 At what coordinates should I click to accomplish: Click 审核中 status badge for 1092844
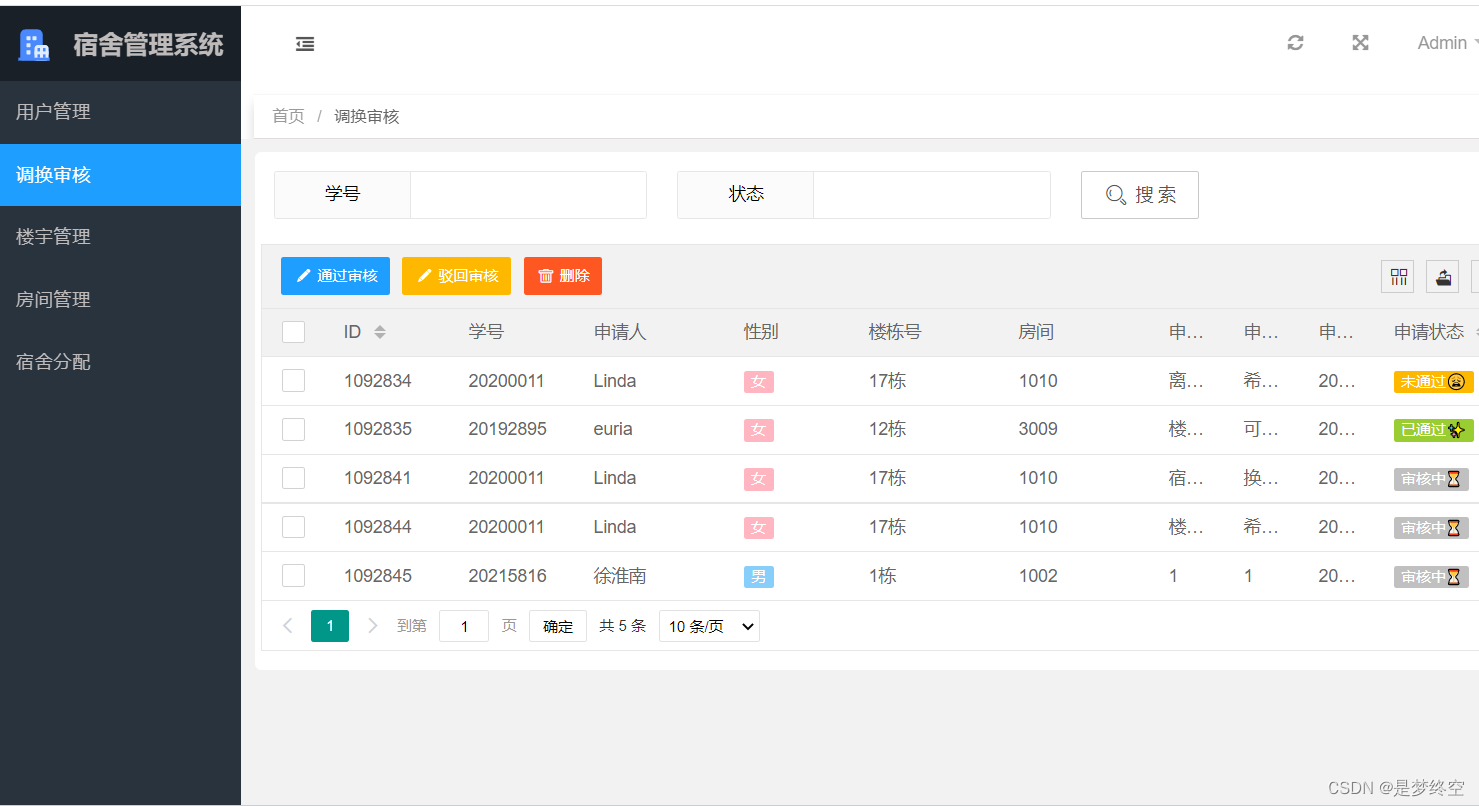pos(1431,528)
